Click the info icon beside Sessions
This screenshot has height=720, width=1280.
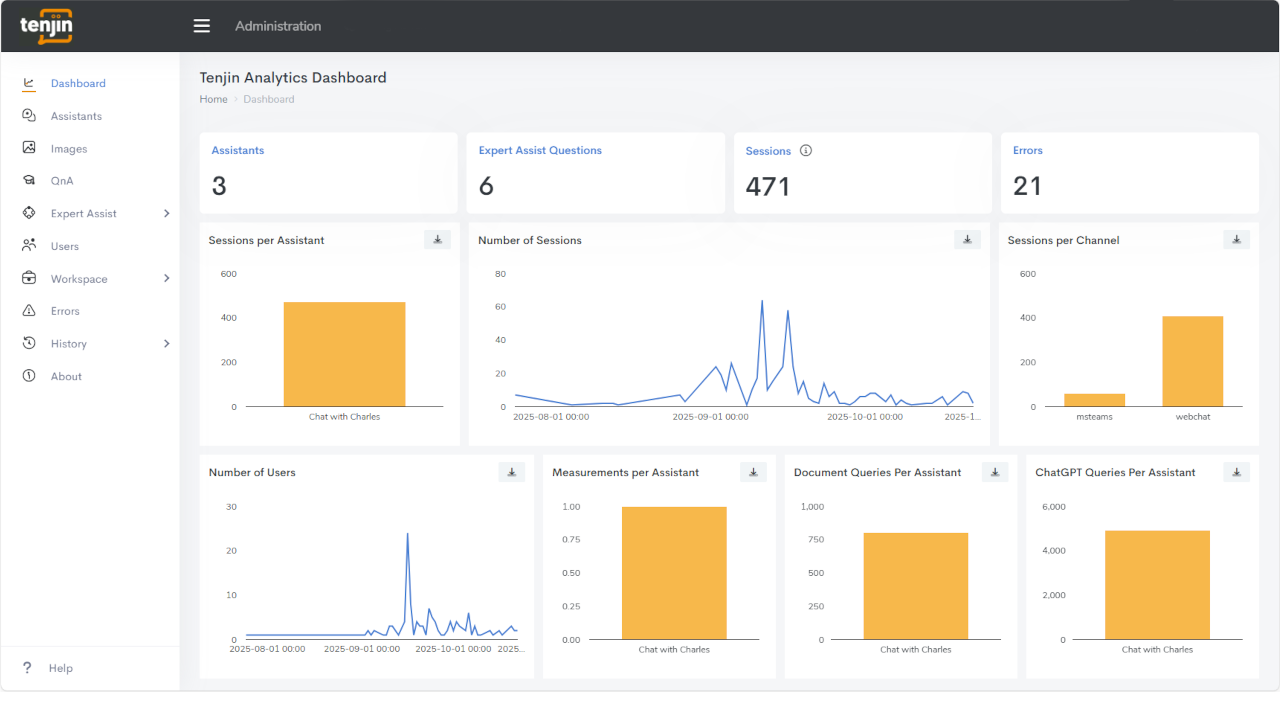pyautogui.click(x=806, y=151)
